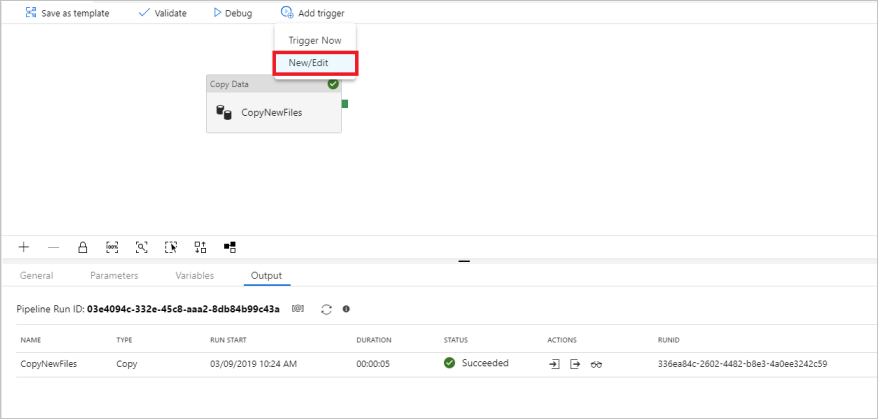Toggle canvas lock icon

click(x=82, y=247)
